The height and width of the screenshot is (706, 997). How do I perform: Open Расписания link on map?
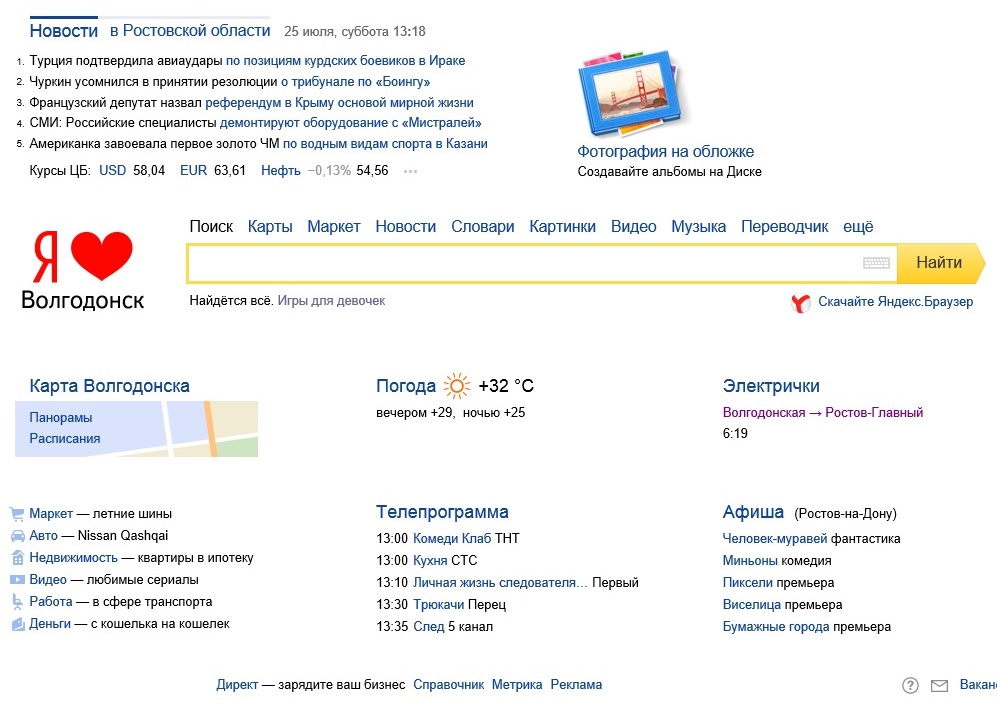64,439
